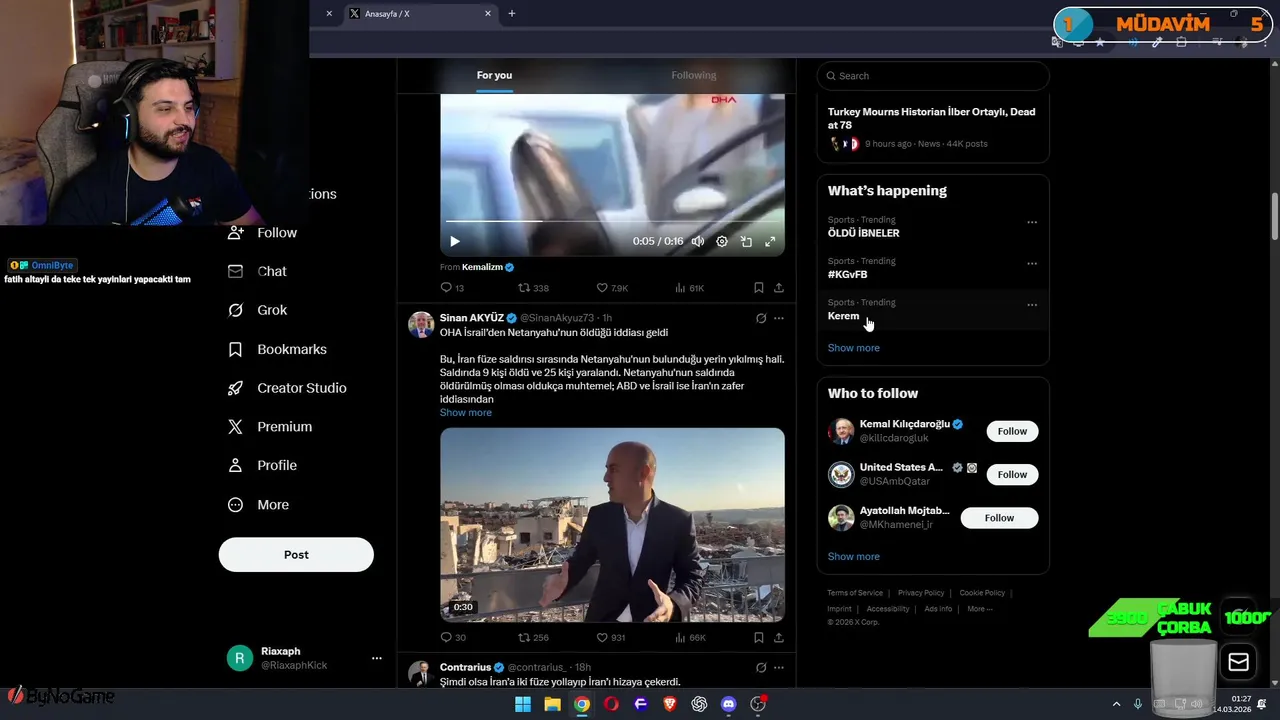The height and width of the screenshot is (720, 1280).
Task: Switch to the For you tab
Action: pyautogui.click(x=494, y=75)
